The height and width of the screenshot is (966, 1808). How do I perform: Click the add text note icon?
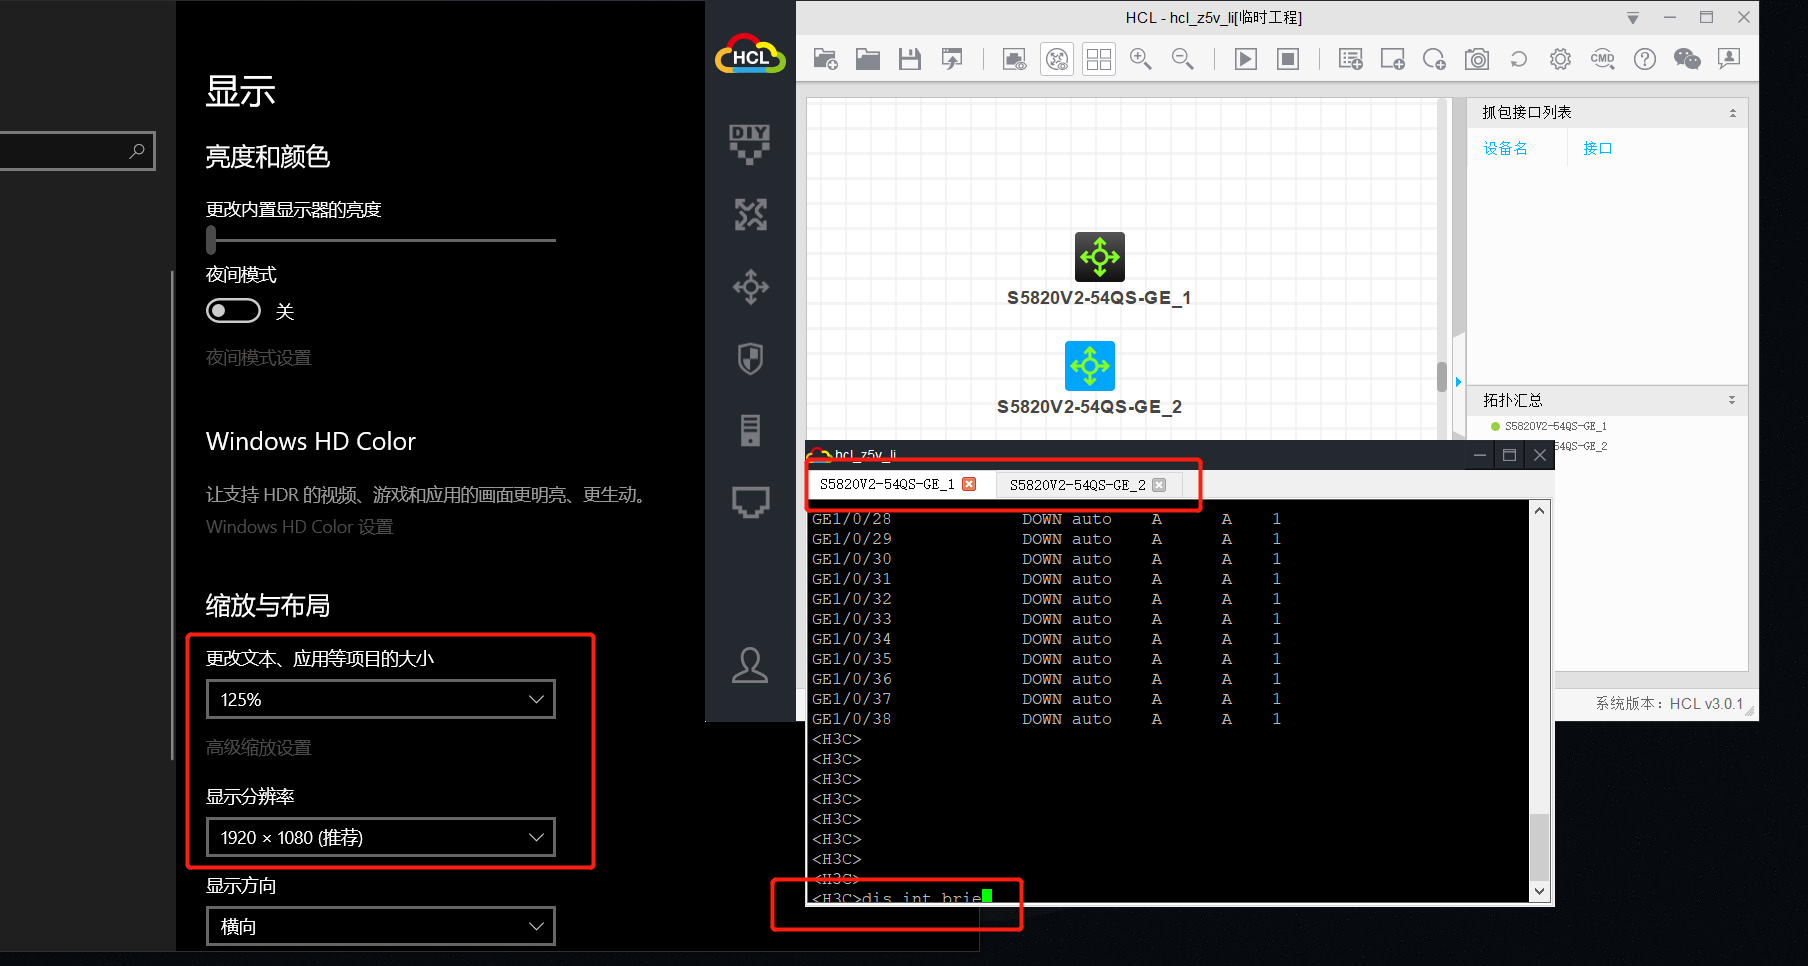(x=1350, y=59)
